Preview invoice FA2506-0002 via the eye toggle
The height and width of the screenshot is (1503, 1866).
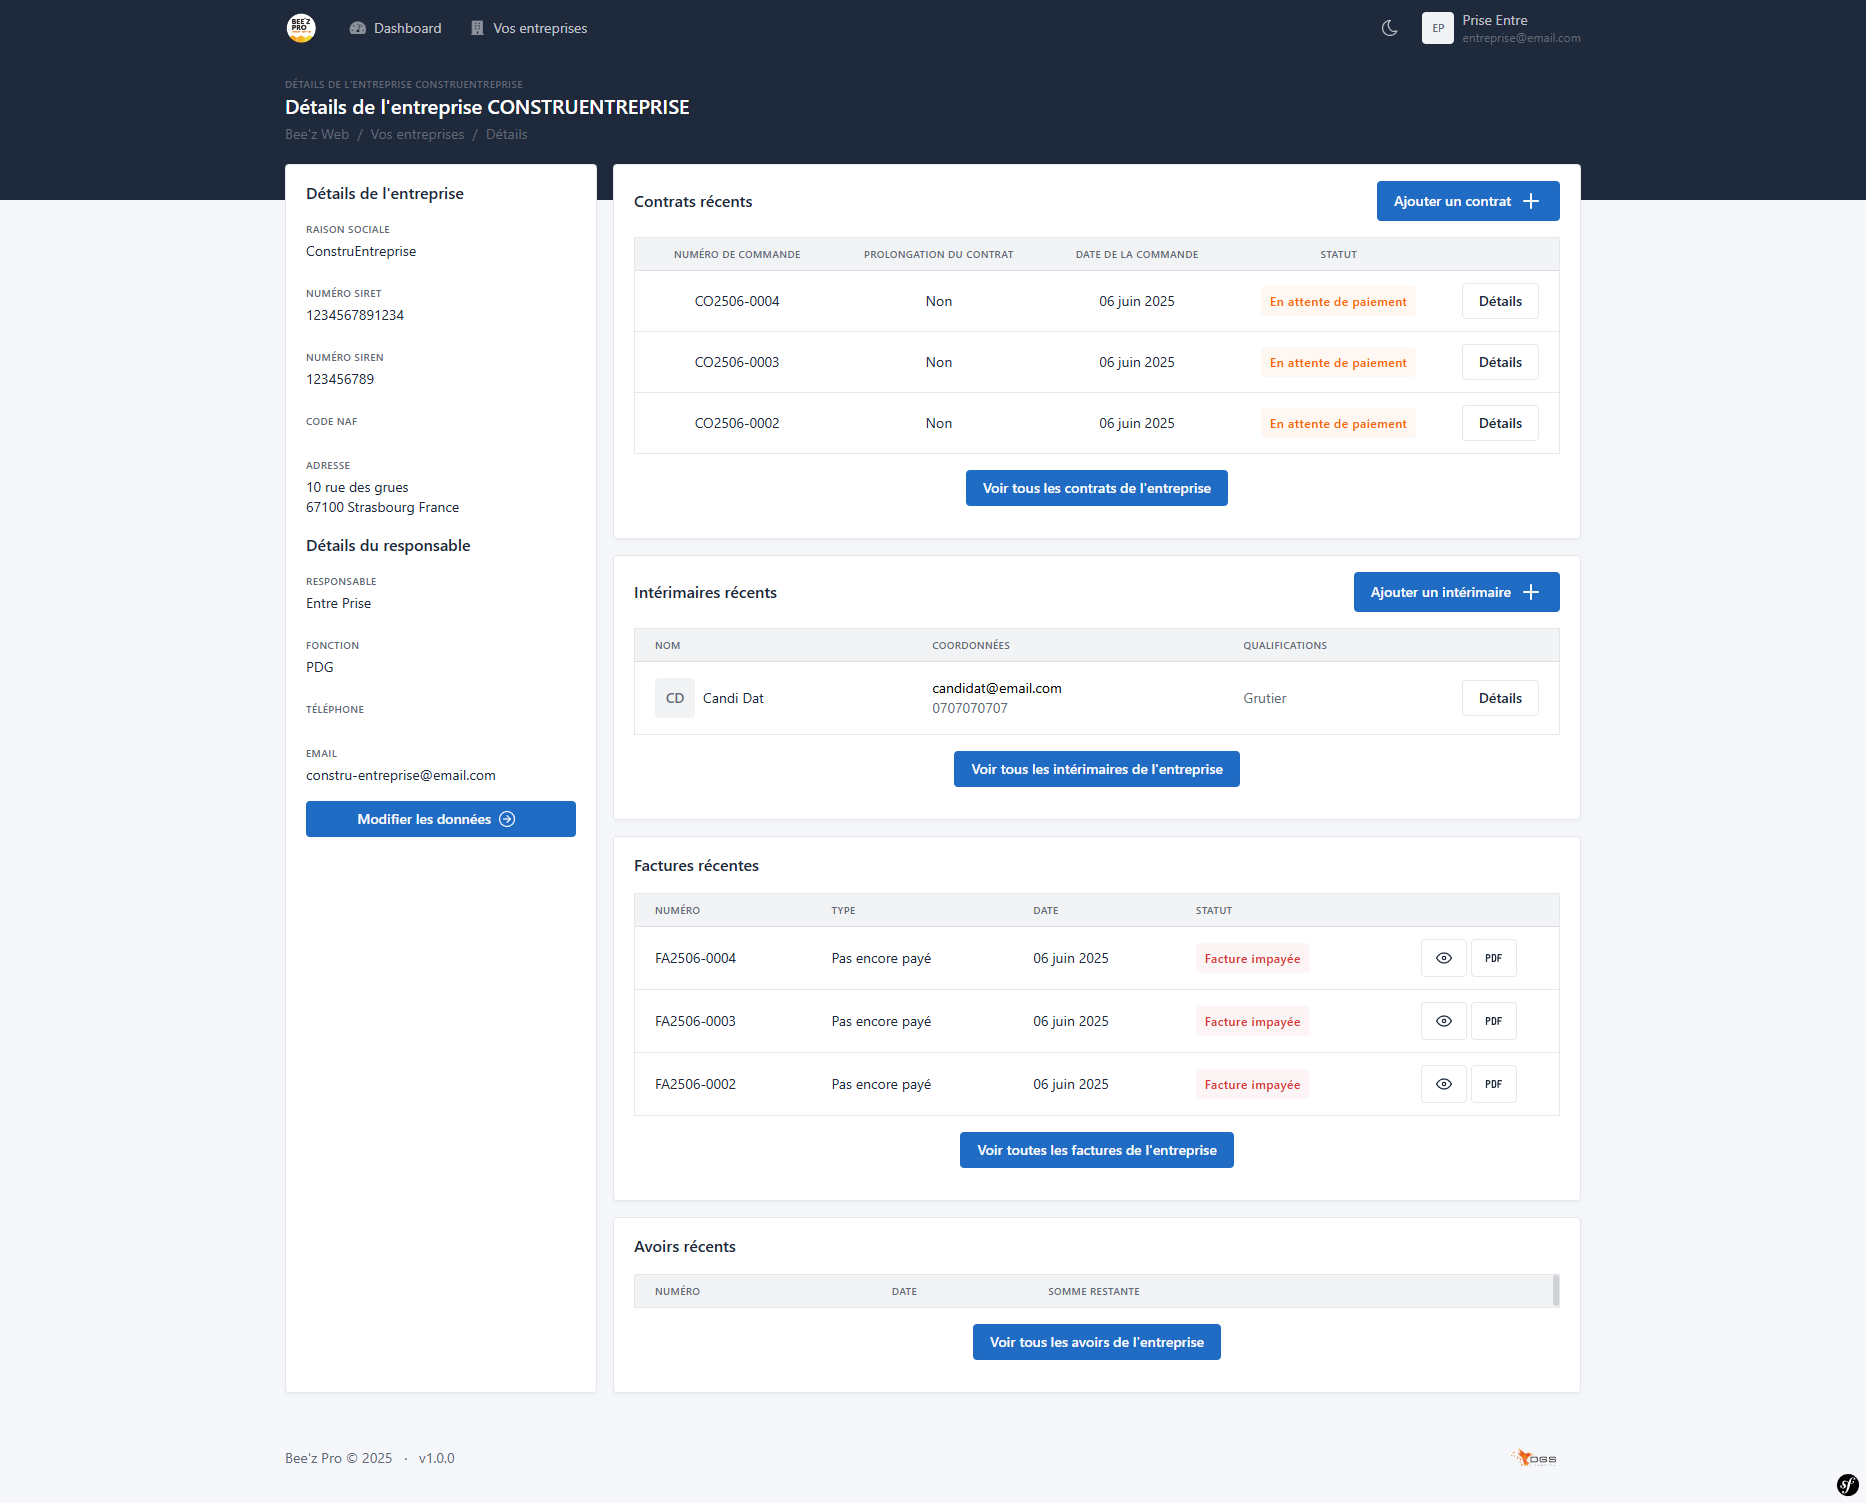coord(1443,1083)
